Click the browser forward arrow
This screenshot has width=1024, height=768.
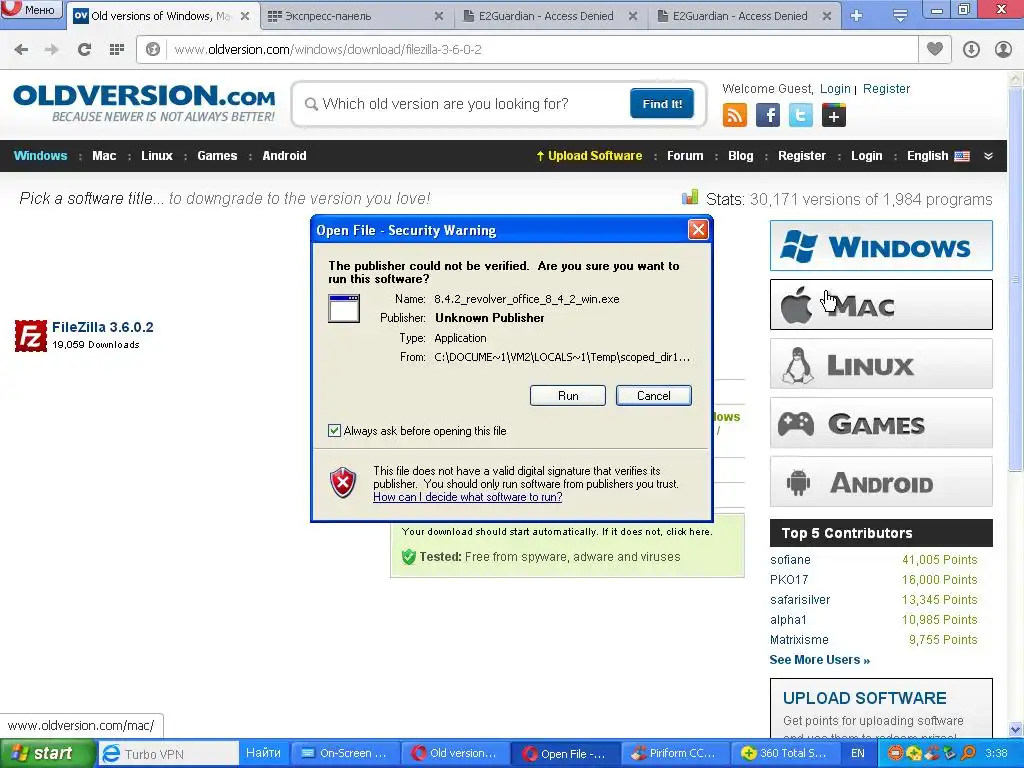pyautogui.click(x=52, y=50)
